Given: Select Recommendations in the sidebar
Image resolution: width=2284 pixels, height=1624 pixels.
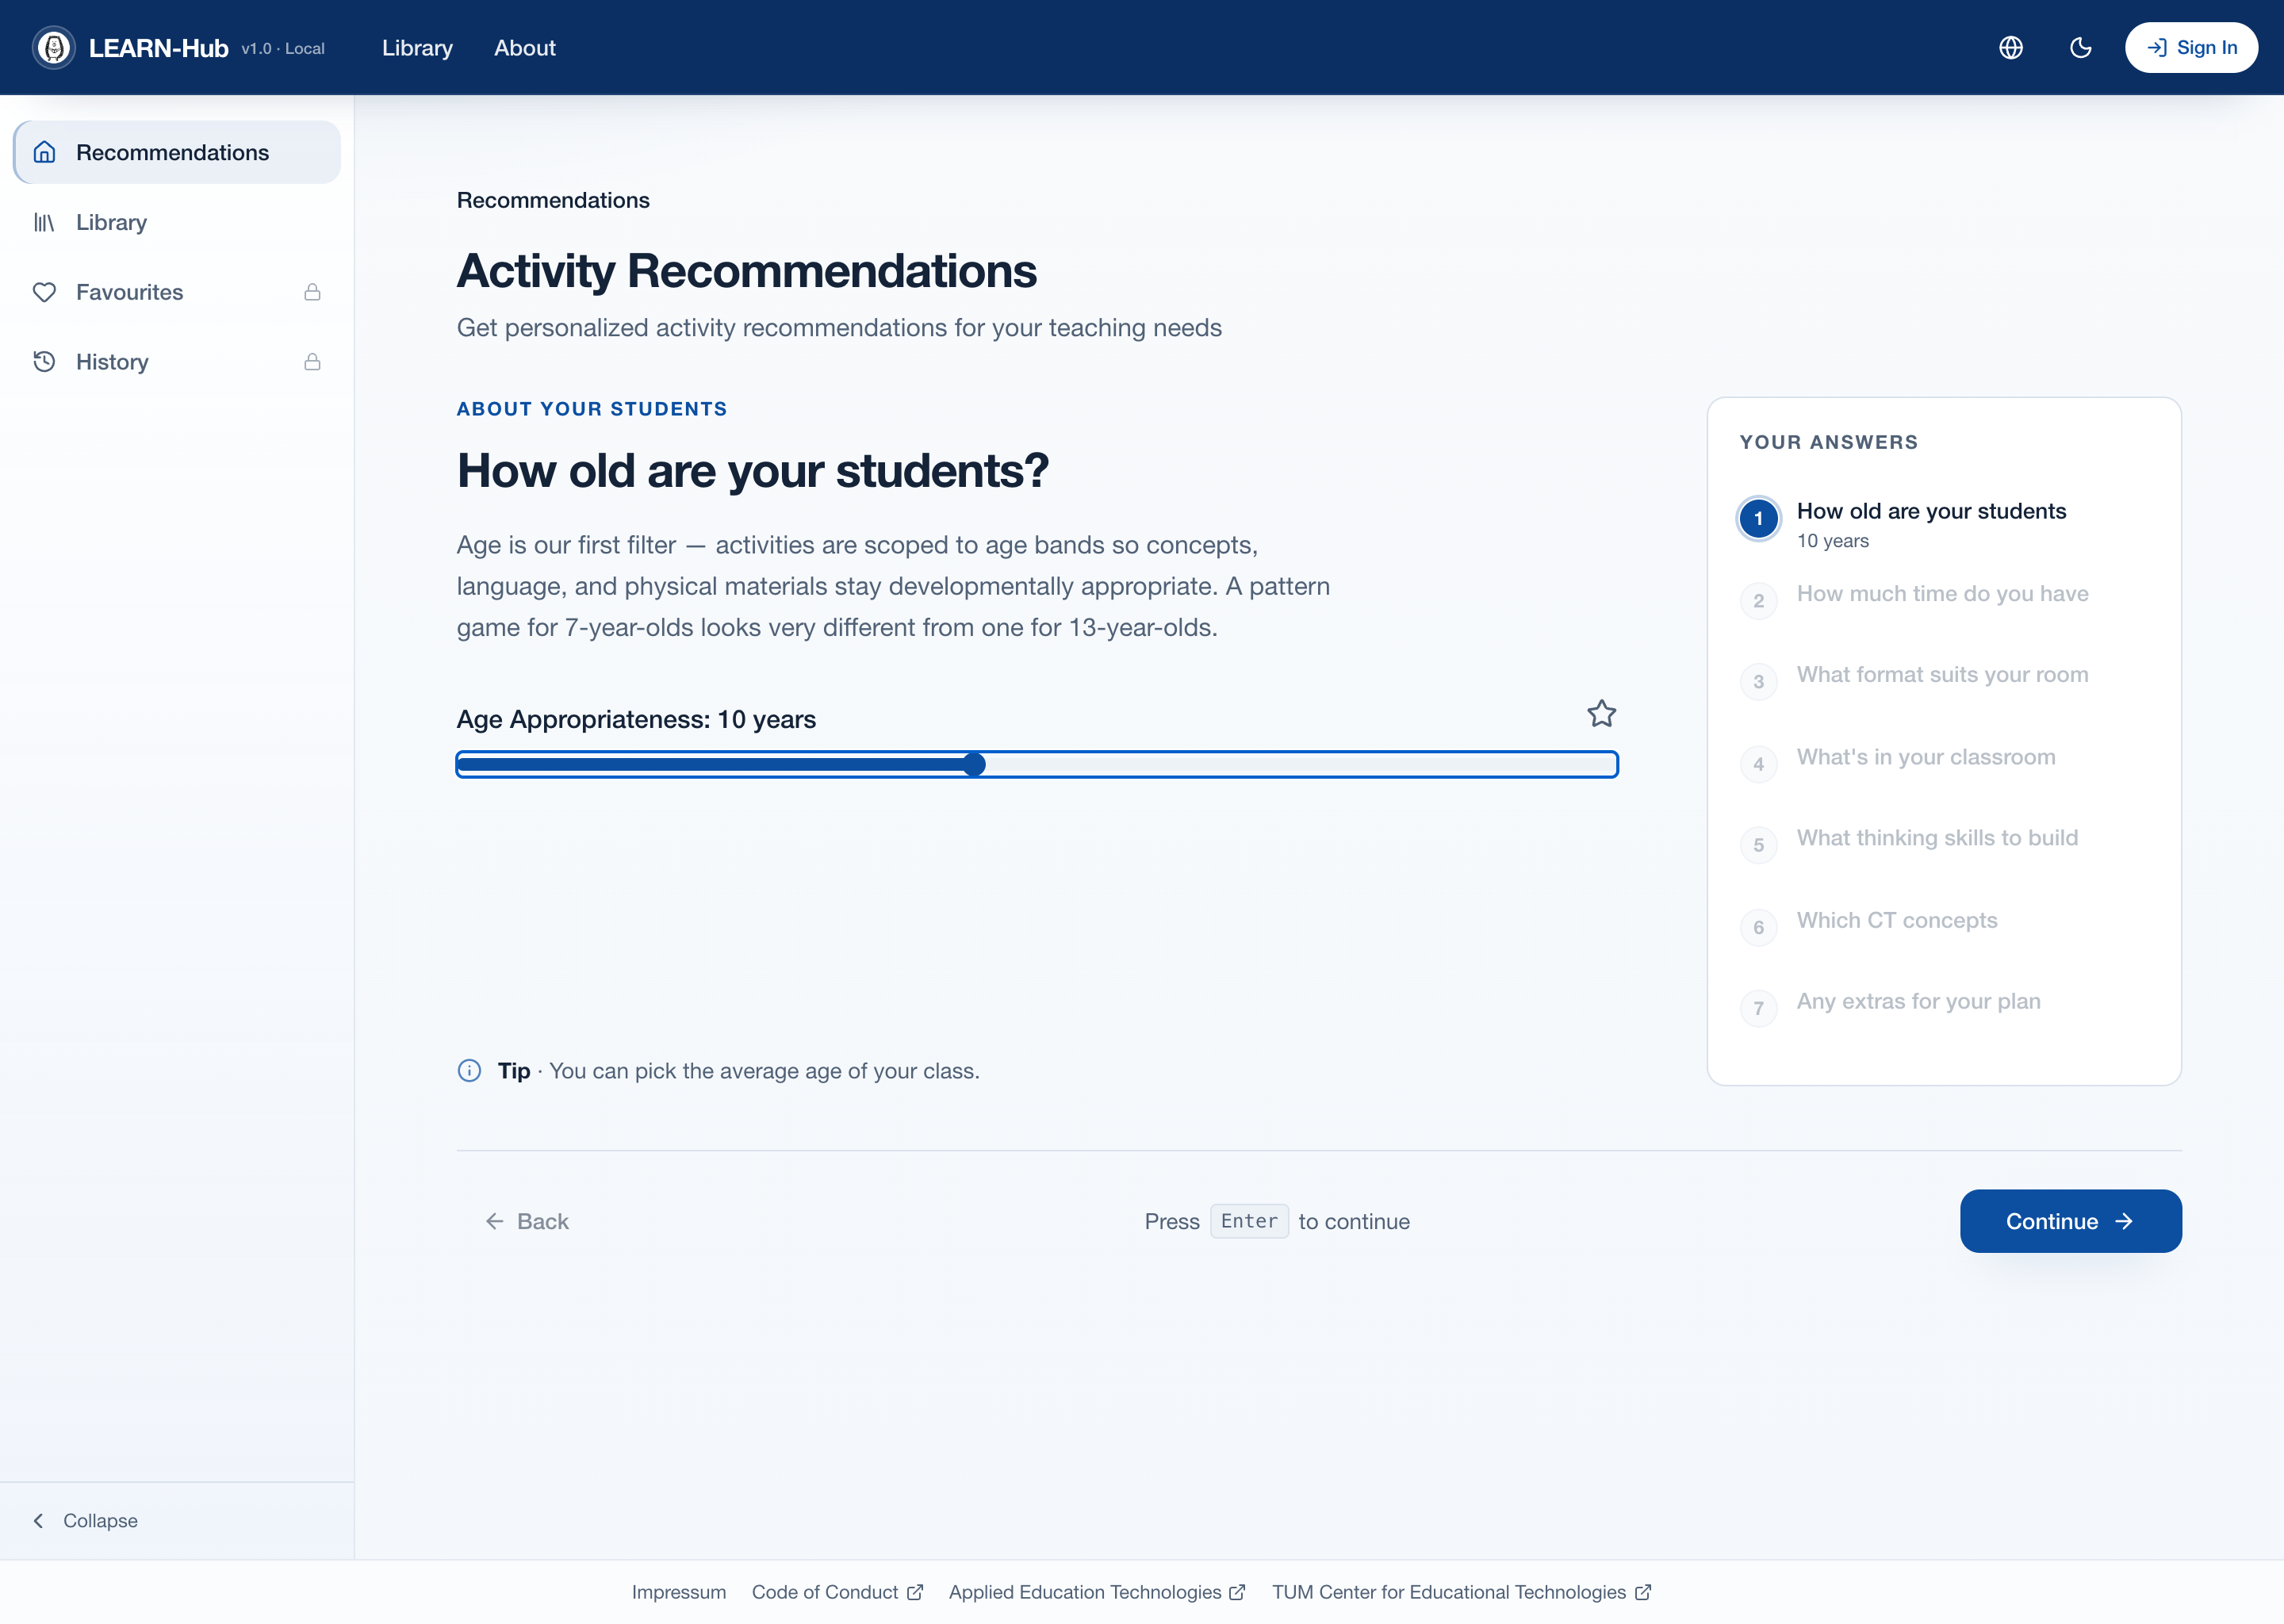Looking at the screenshot, I should 177,152.
